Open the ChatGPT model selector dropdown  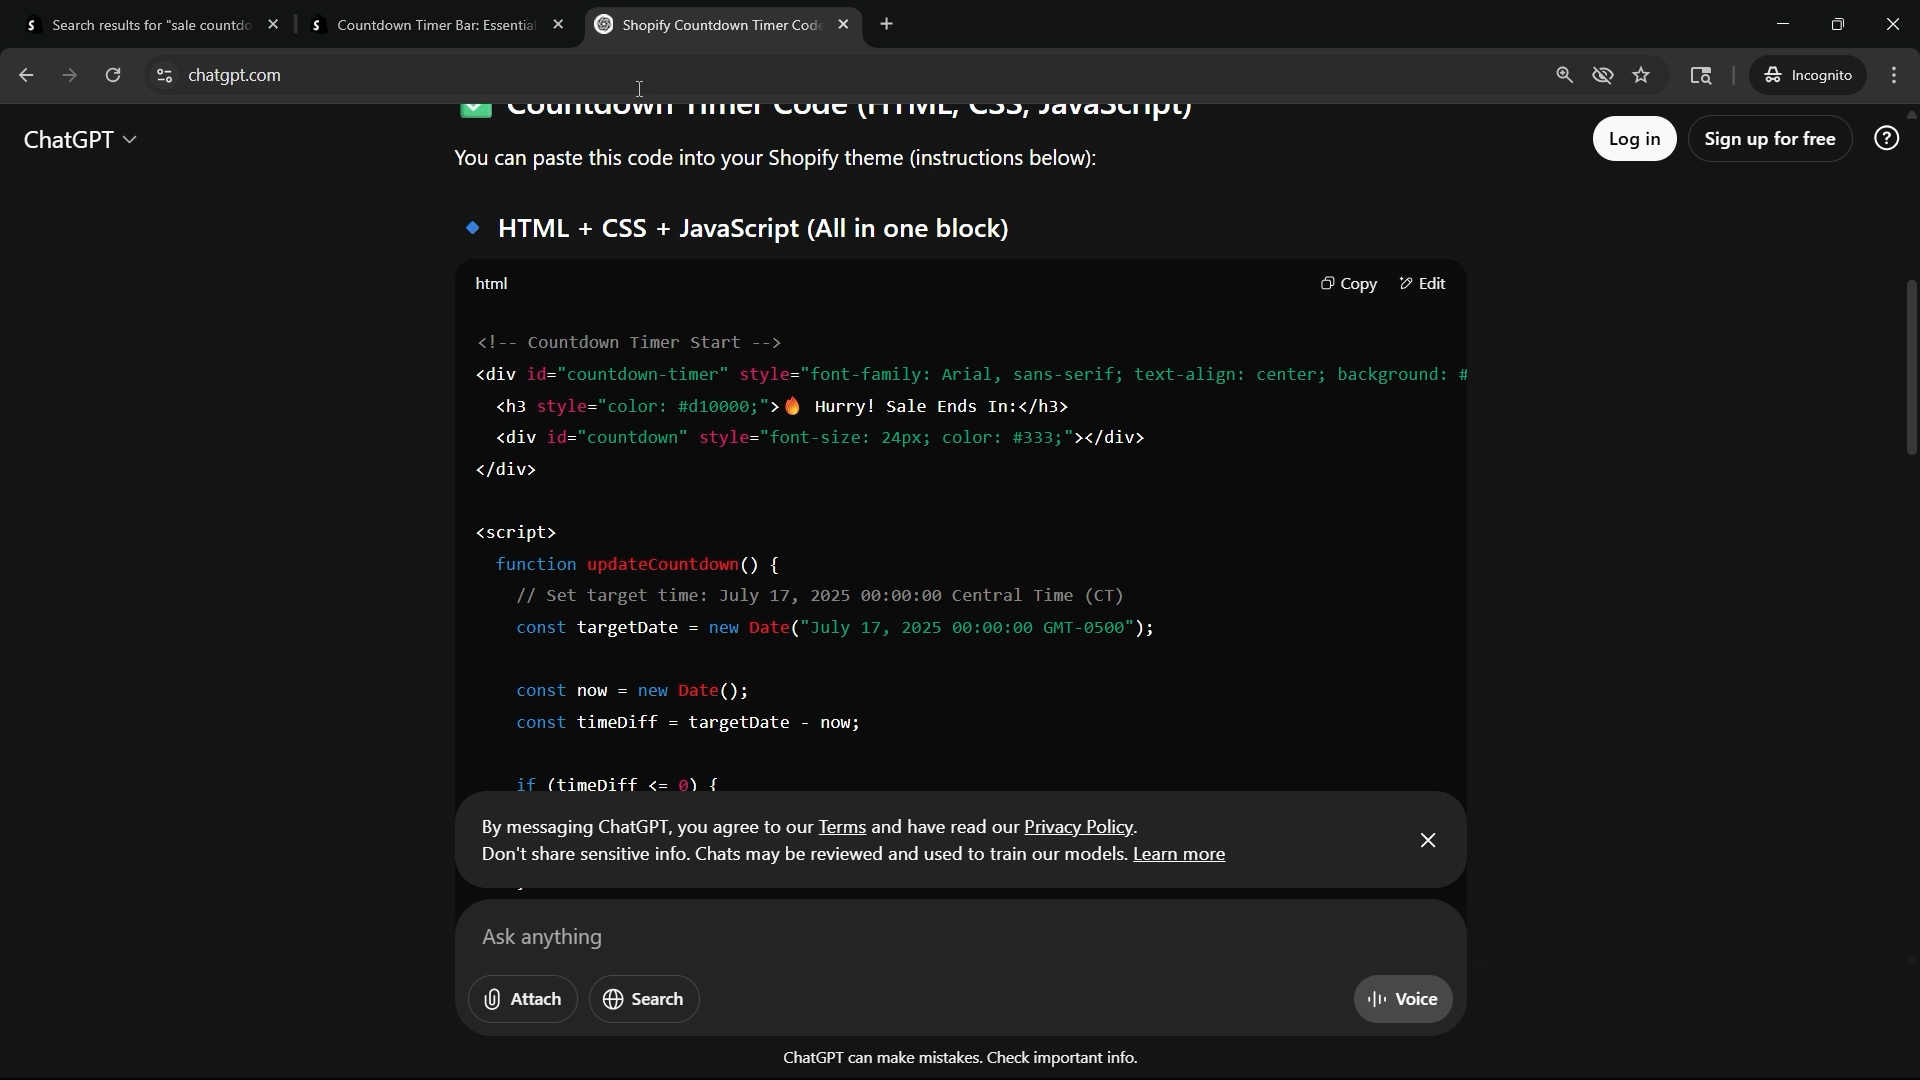(x=80, y=139)
